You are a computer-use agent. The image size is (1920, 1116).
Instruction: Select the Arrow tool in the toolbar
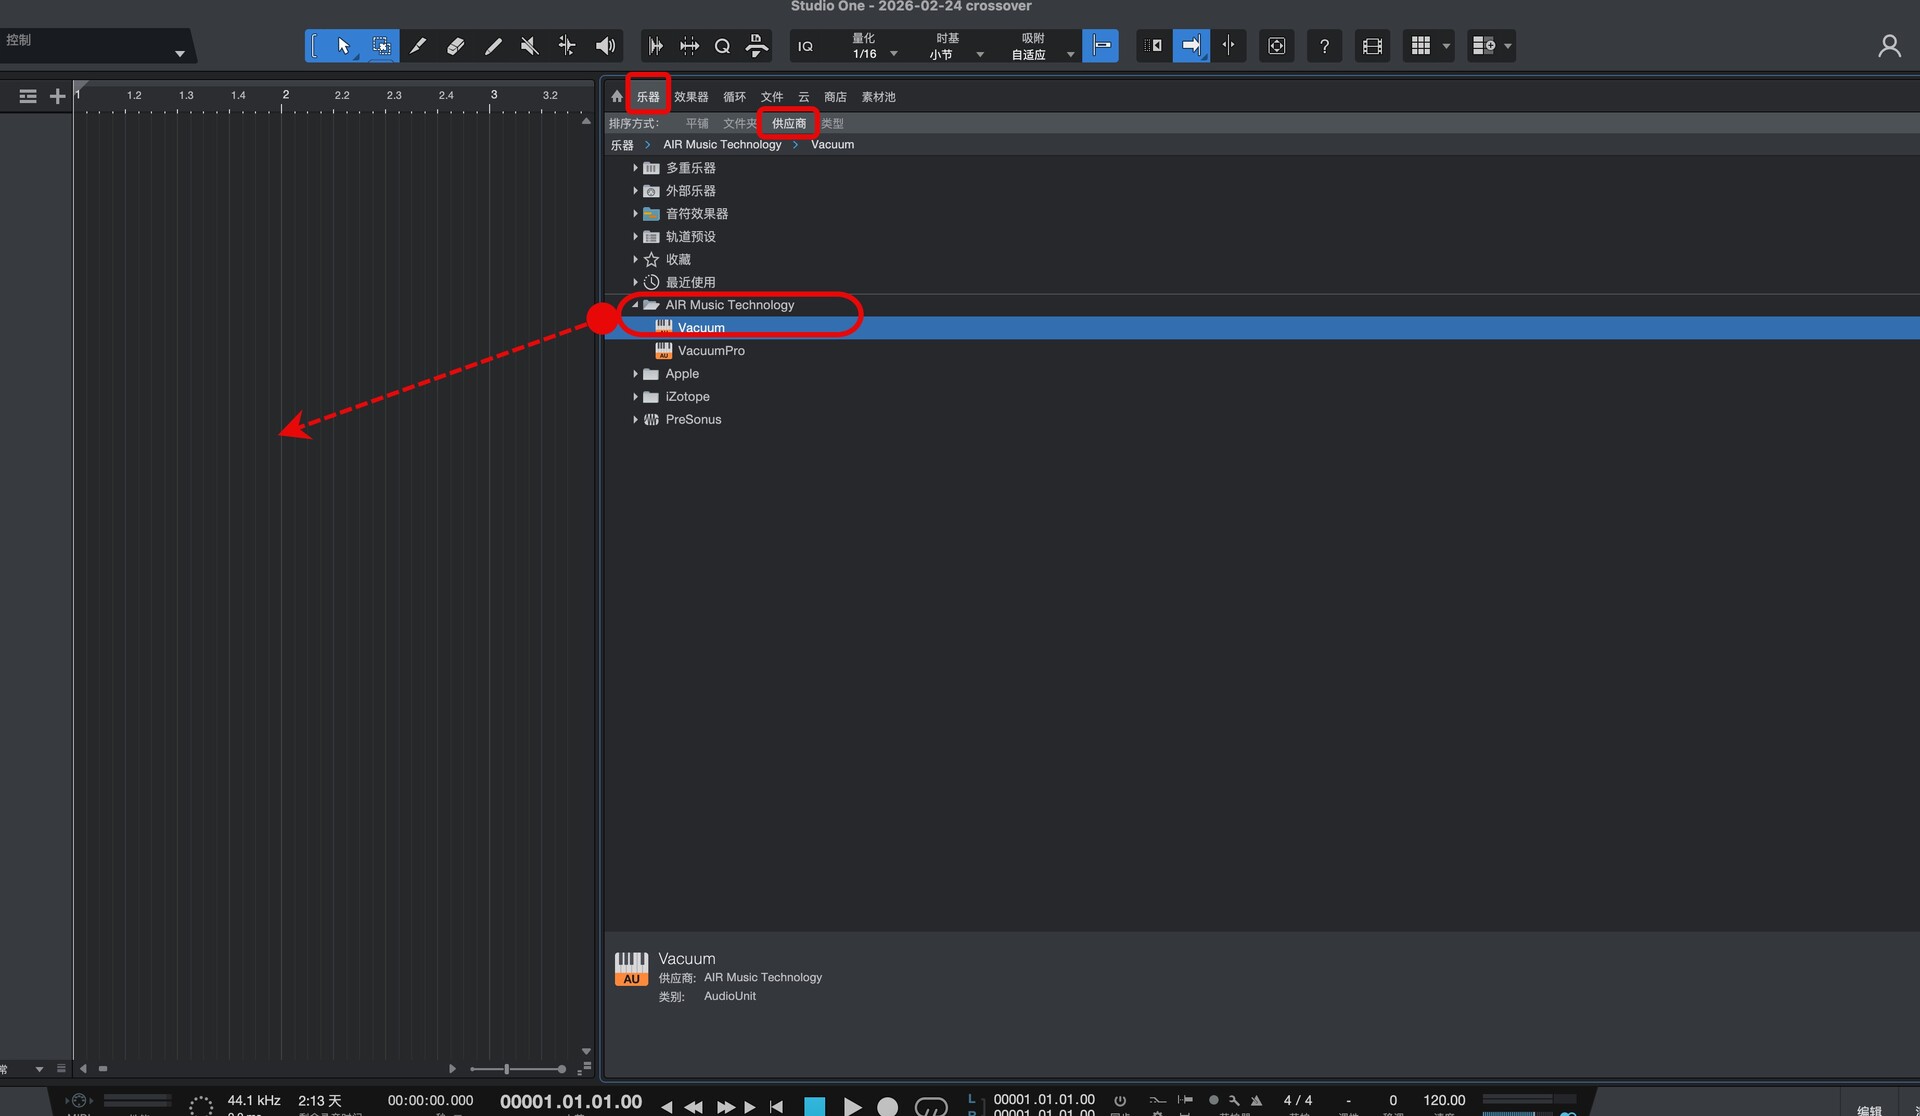click(x=343, y=46)
